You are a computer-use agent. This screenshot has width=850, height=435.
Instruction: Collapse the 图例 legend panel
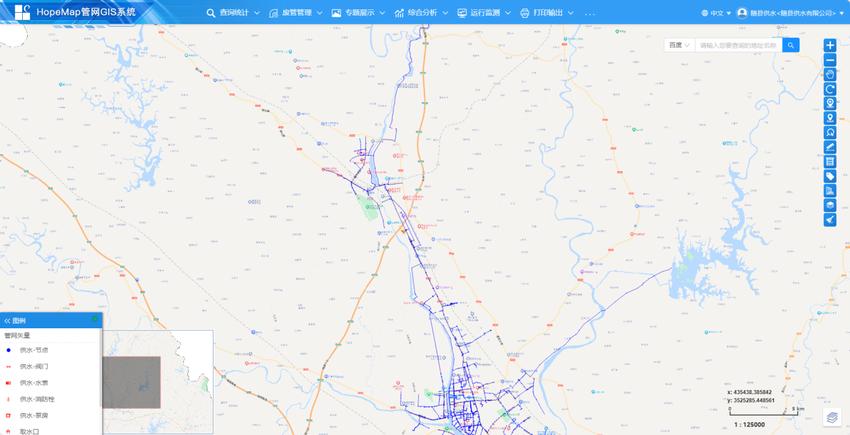click(x=8, y=321)
